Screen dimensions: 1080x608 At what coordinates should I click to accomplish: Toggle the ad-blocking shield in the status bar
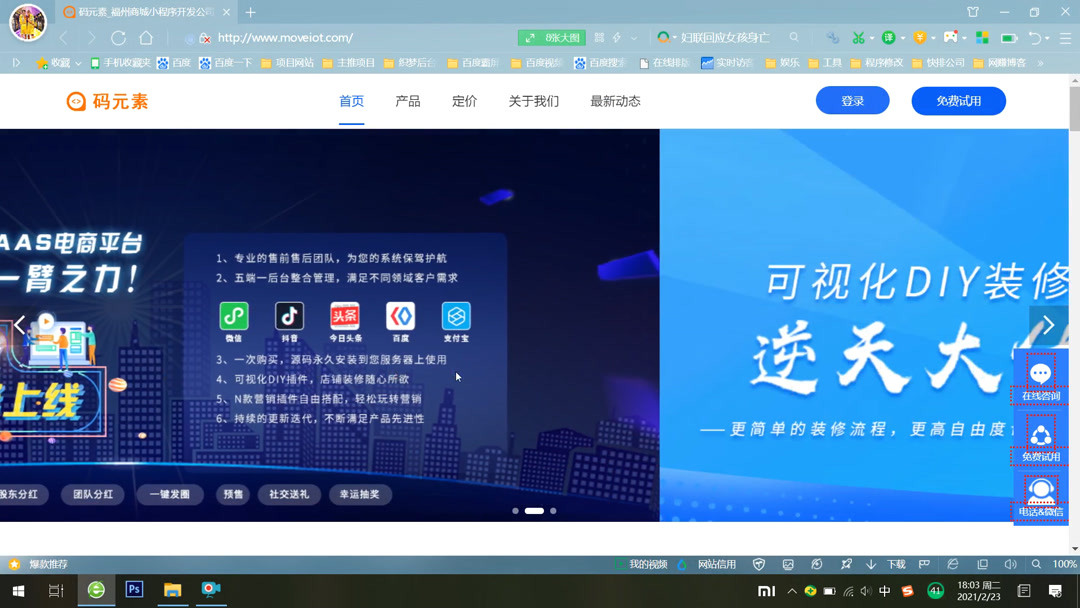757,565
